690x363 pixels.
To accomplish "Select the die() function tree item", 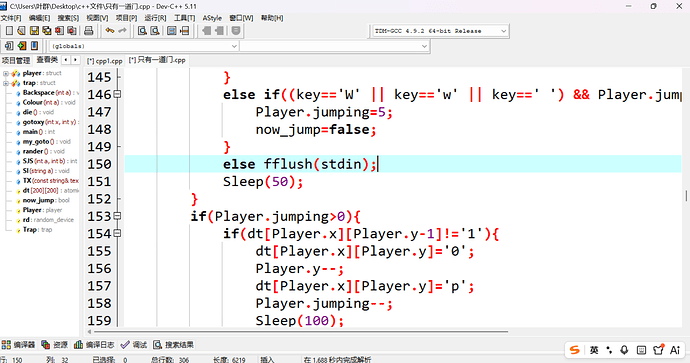I will tap(38, 112).
